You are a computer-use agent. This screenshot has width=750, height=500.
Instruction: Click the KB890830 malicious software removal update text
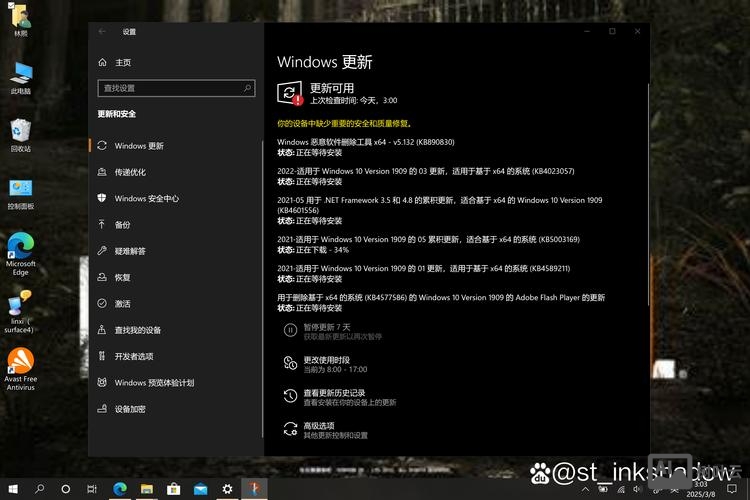click(366, 142)
